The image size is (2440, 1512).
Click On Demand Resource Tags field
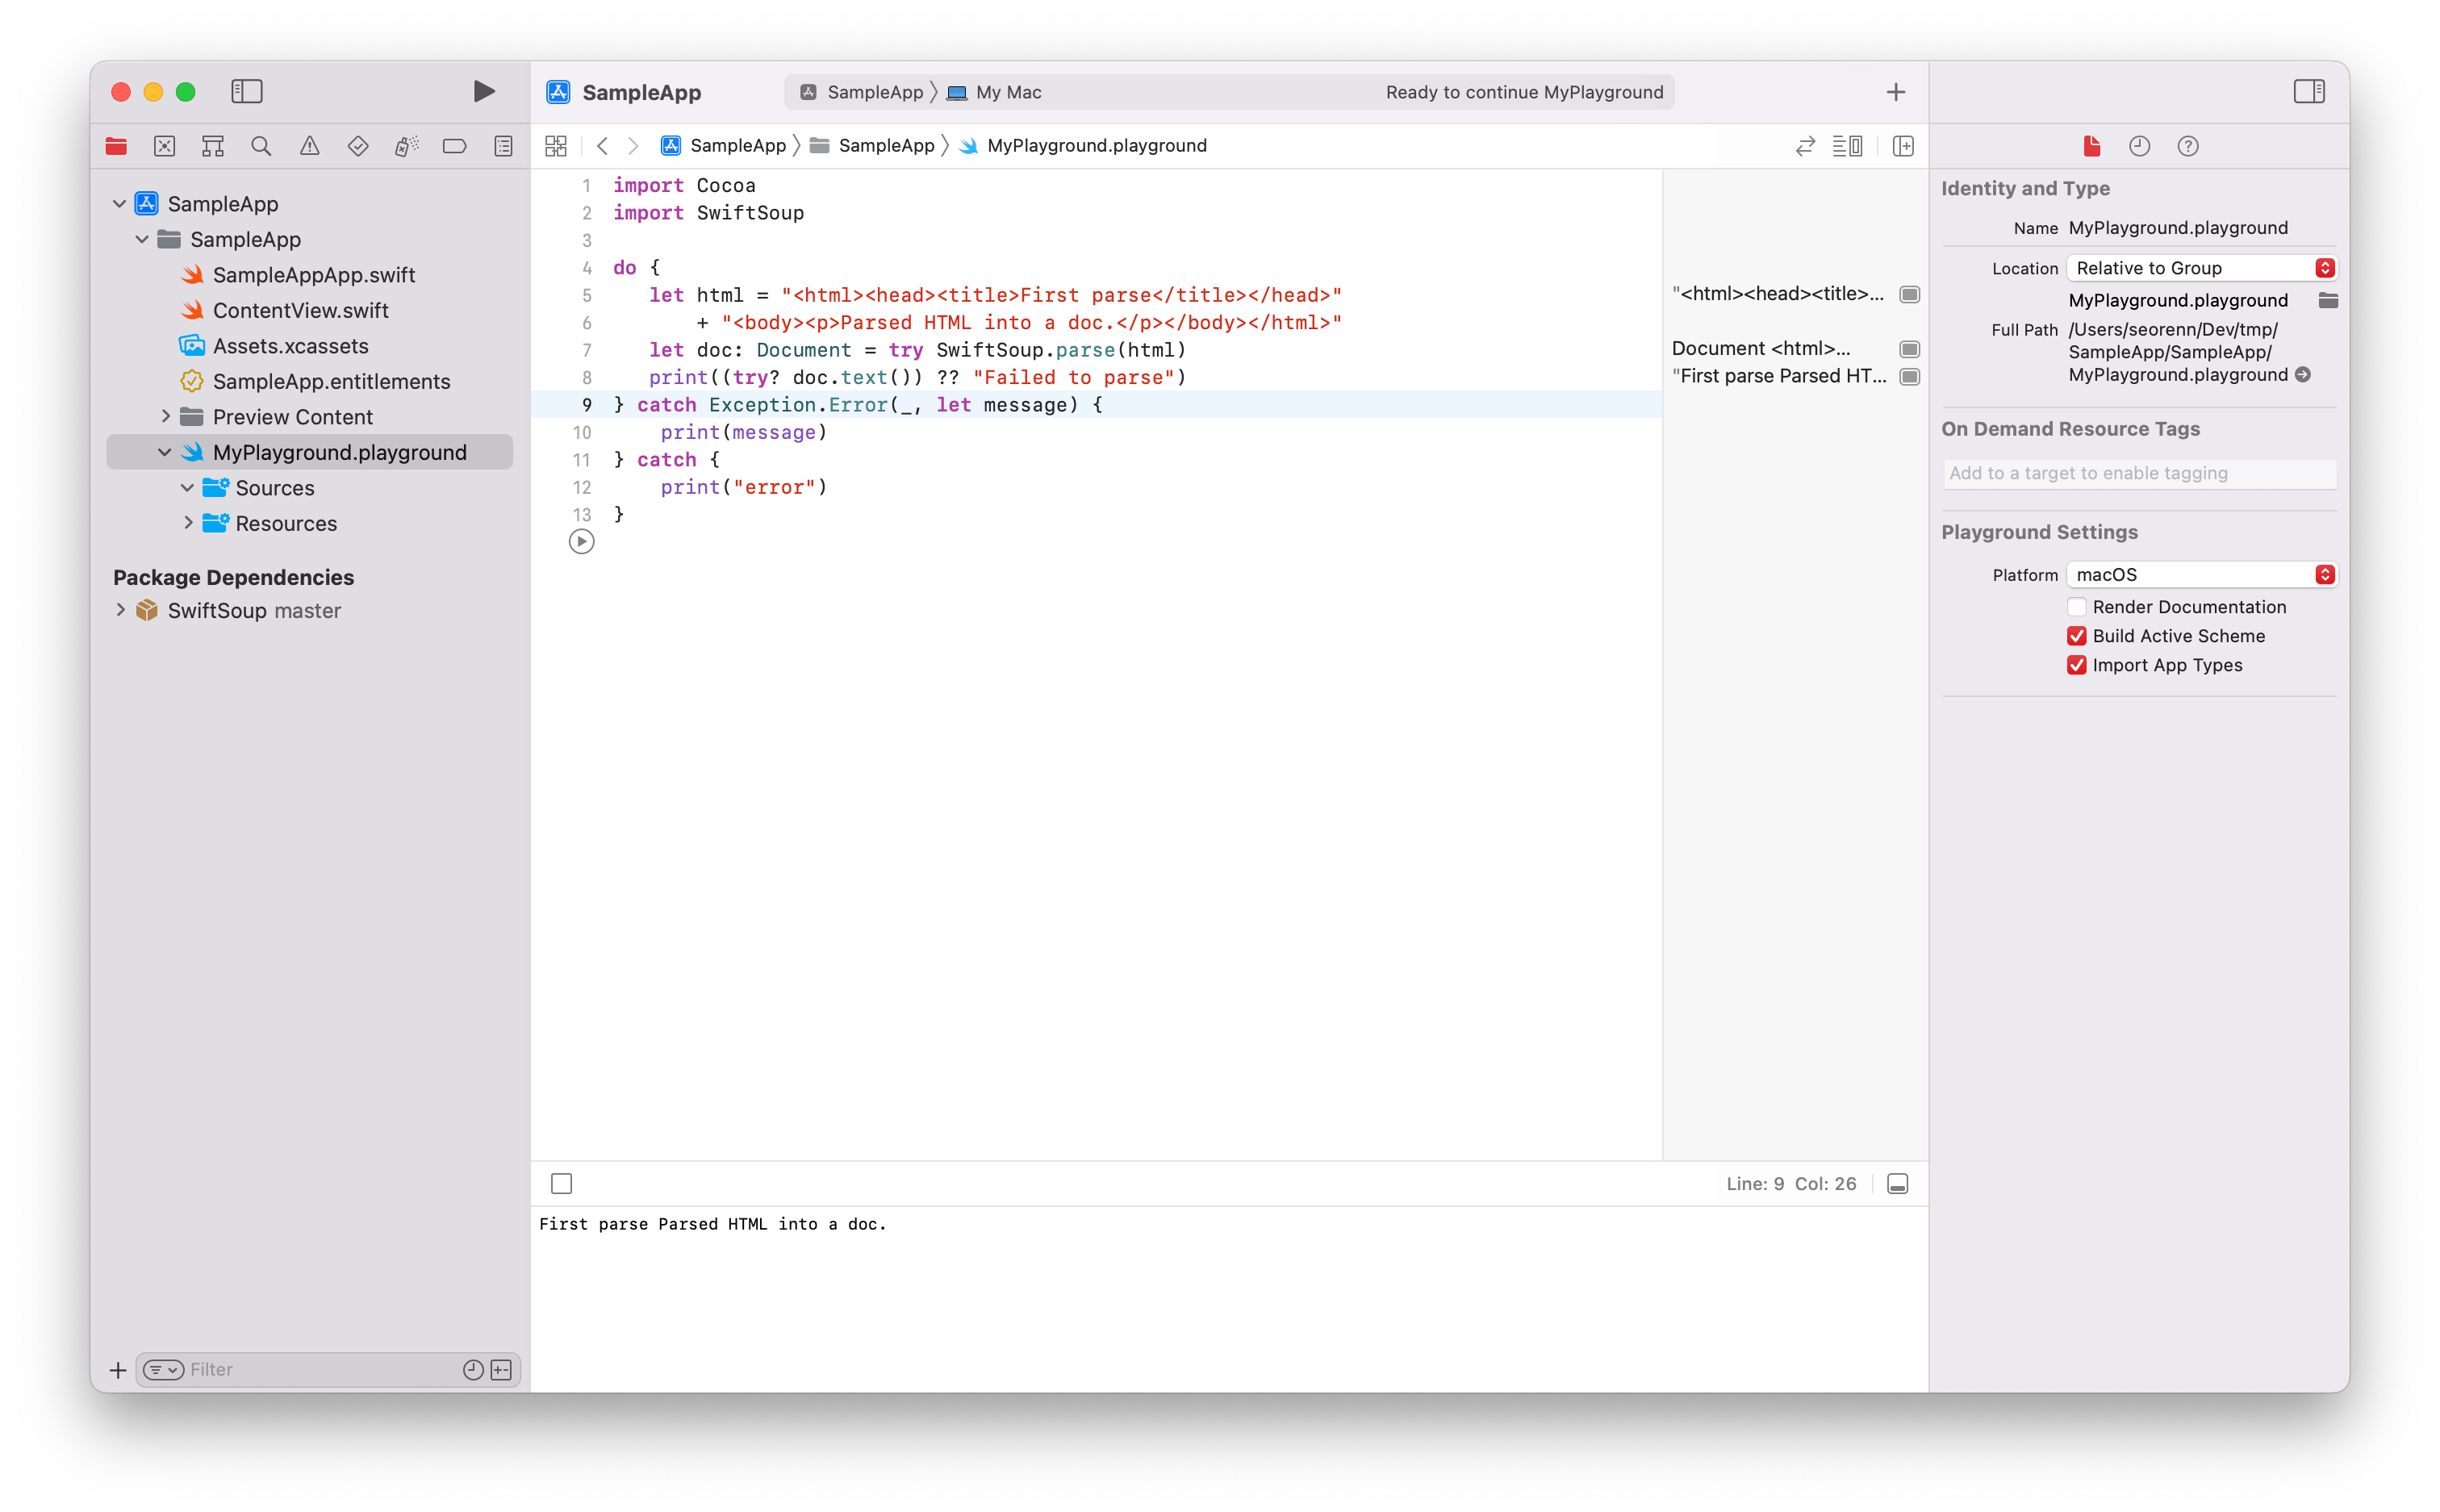[x=2140, y=474]
